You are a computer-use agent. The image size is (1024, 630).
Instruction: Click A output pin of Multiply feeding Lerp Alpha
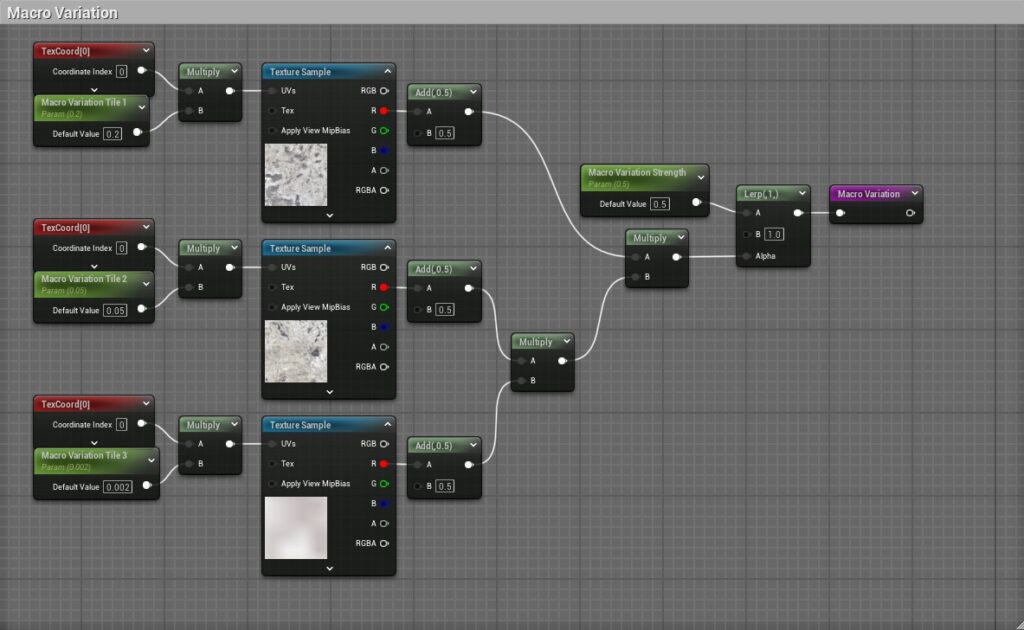(677, 257)
